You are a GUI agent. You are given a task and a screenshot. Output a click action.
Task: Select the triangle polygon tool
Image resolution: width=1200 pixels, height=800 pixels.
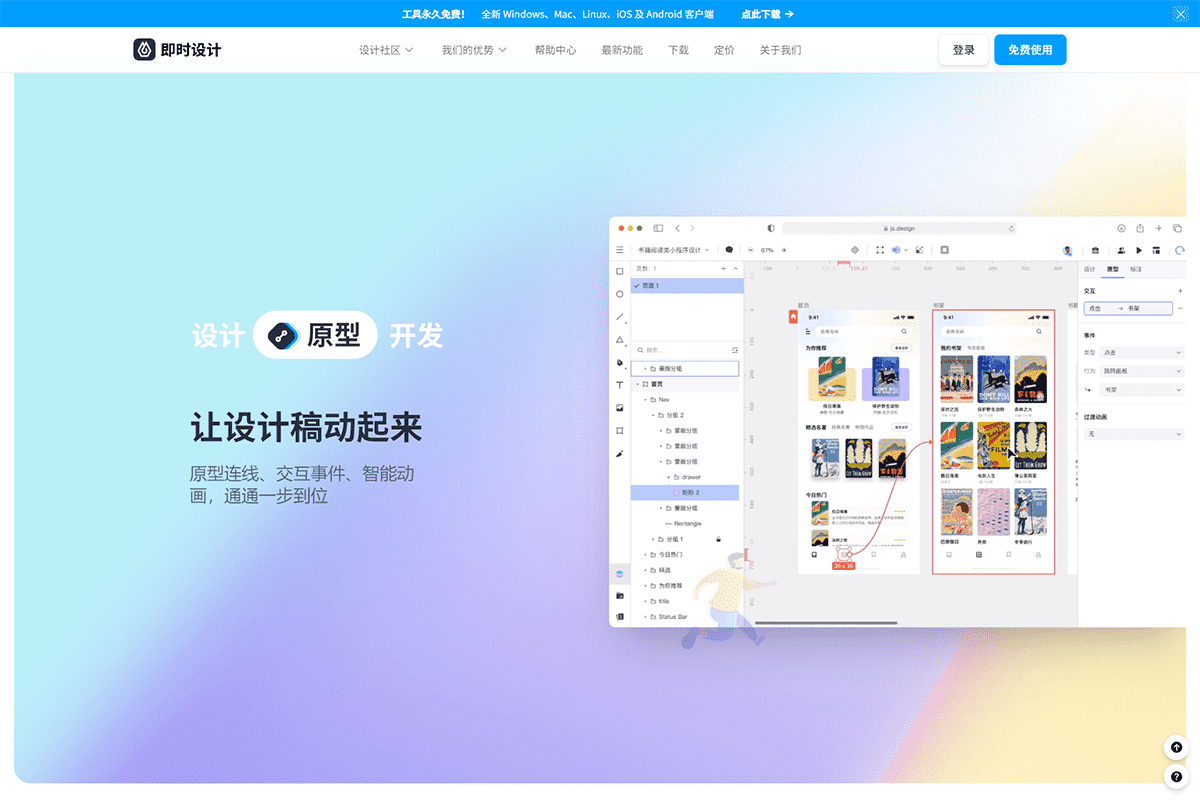click(x=620, y=340)
